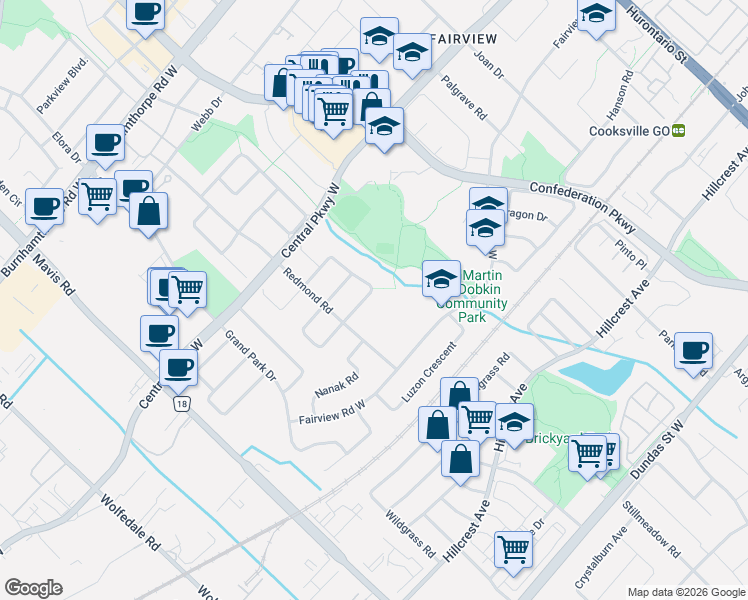Select the Luzon Crescent street label

tap(429, 372)
